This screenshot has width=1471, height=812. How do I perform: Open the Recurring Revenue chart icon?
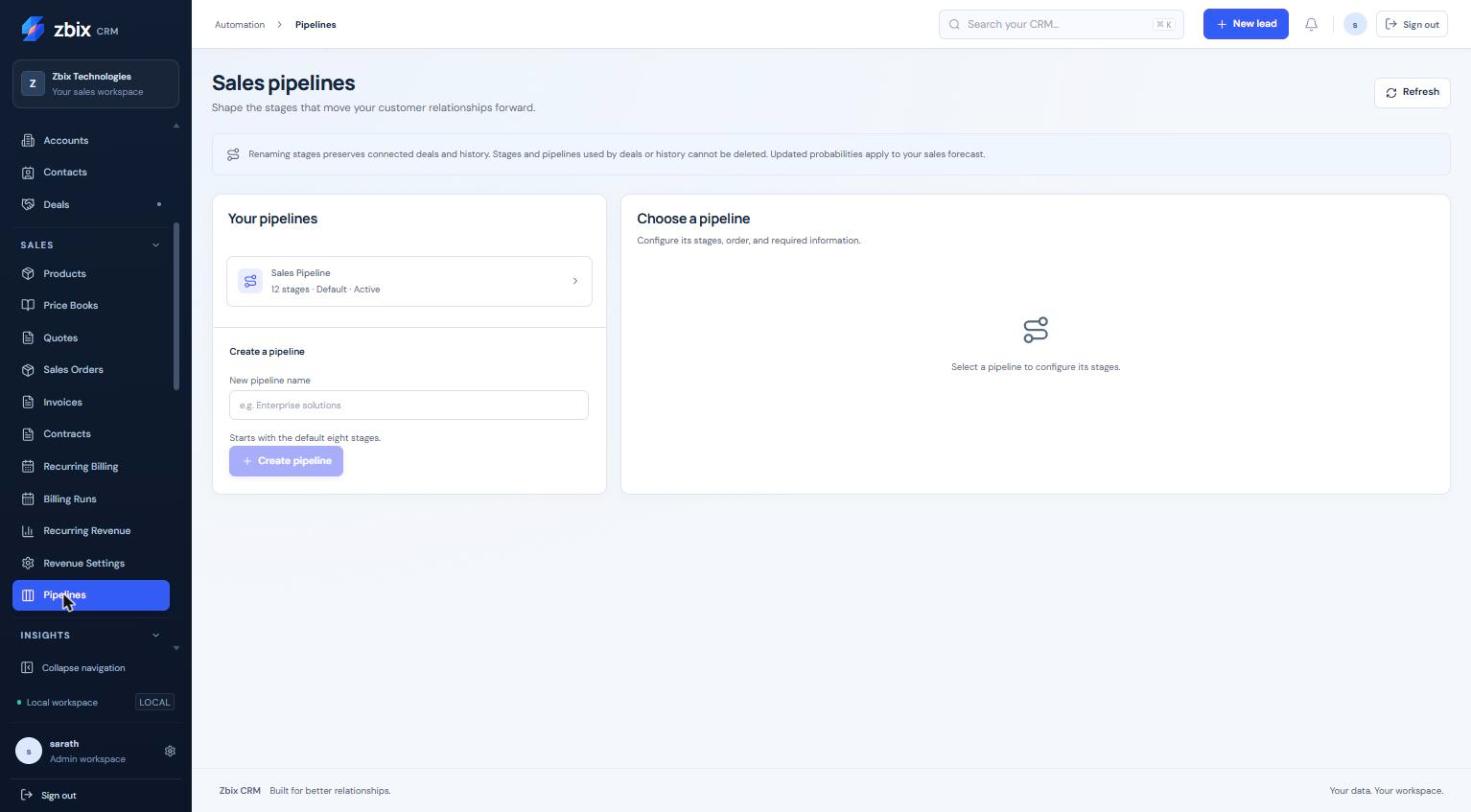28,531
